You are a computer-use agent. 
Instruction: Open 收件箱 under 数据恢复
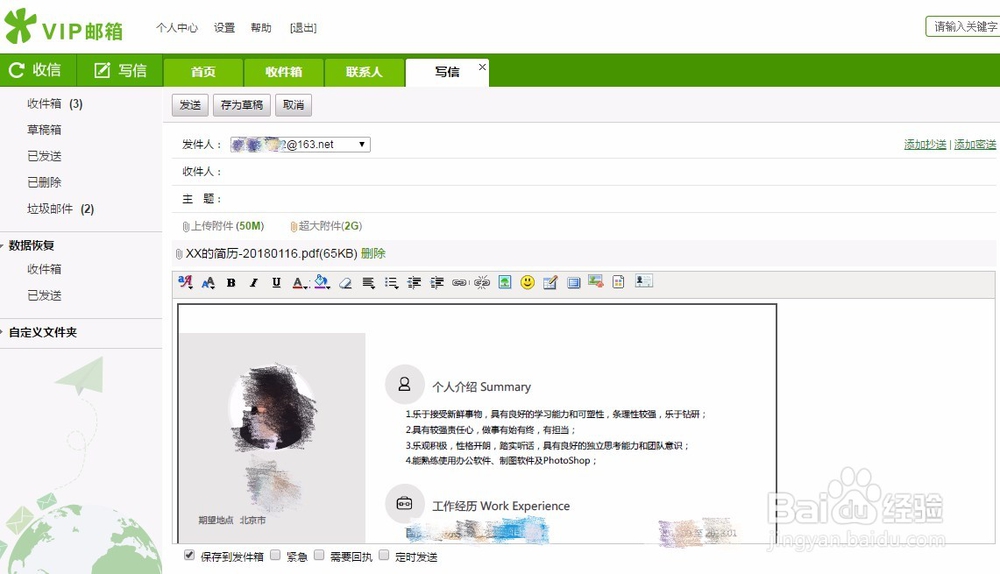coord(44,269)
